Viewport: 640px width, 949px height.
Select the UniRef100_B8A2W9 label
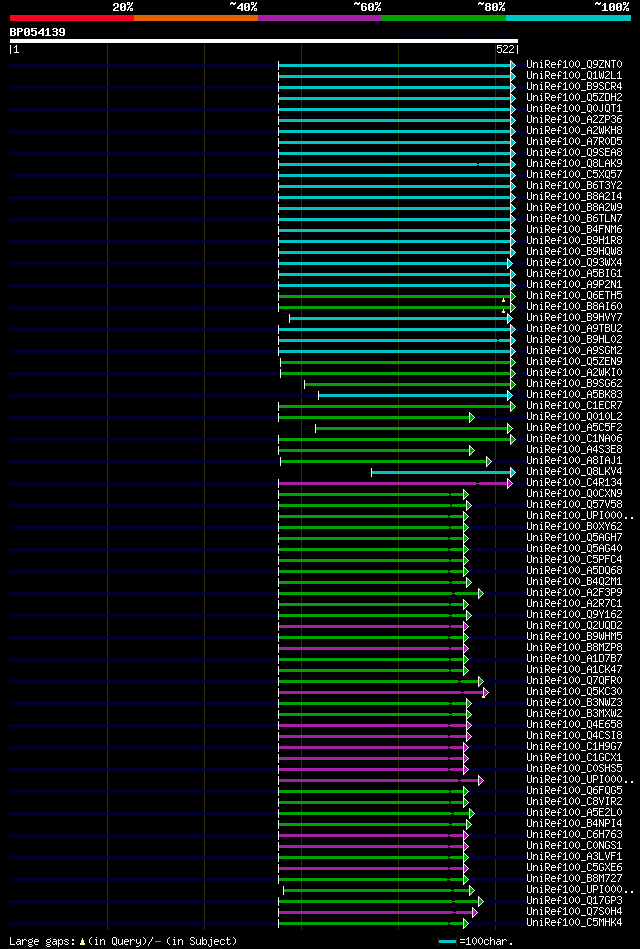click(574, 208)
